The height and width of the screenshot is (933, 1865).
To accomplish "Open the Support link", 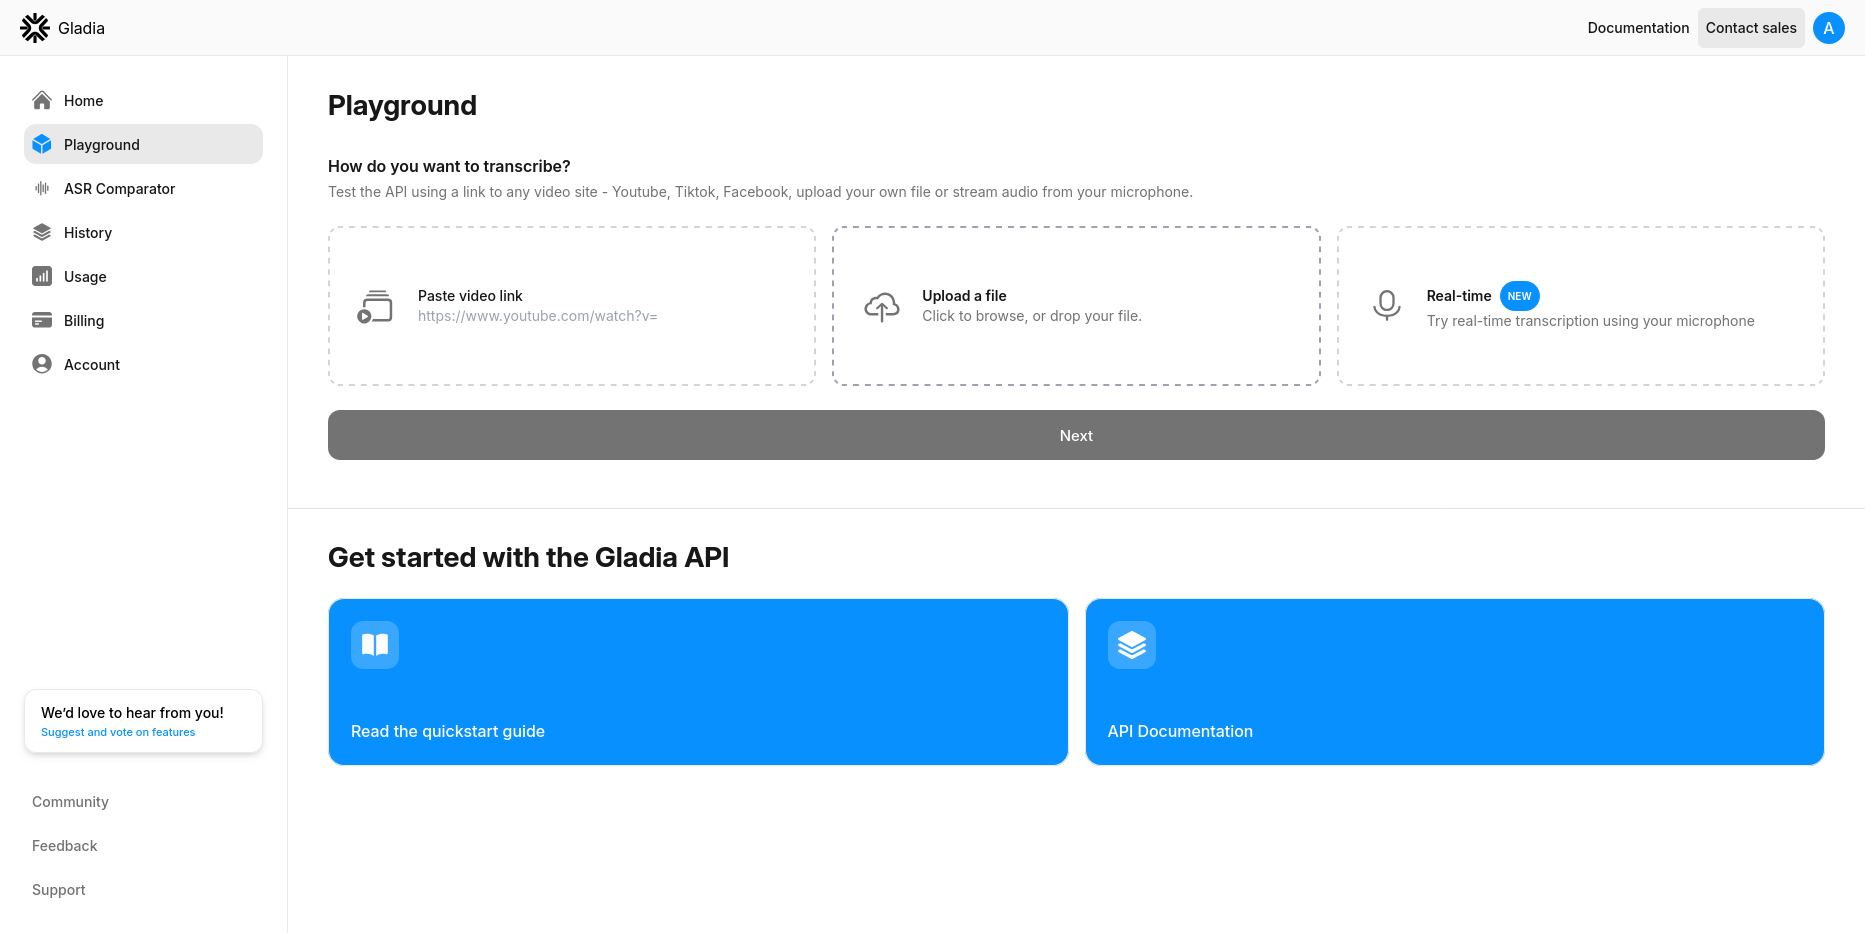I will point(58,890).
